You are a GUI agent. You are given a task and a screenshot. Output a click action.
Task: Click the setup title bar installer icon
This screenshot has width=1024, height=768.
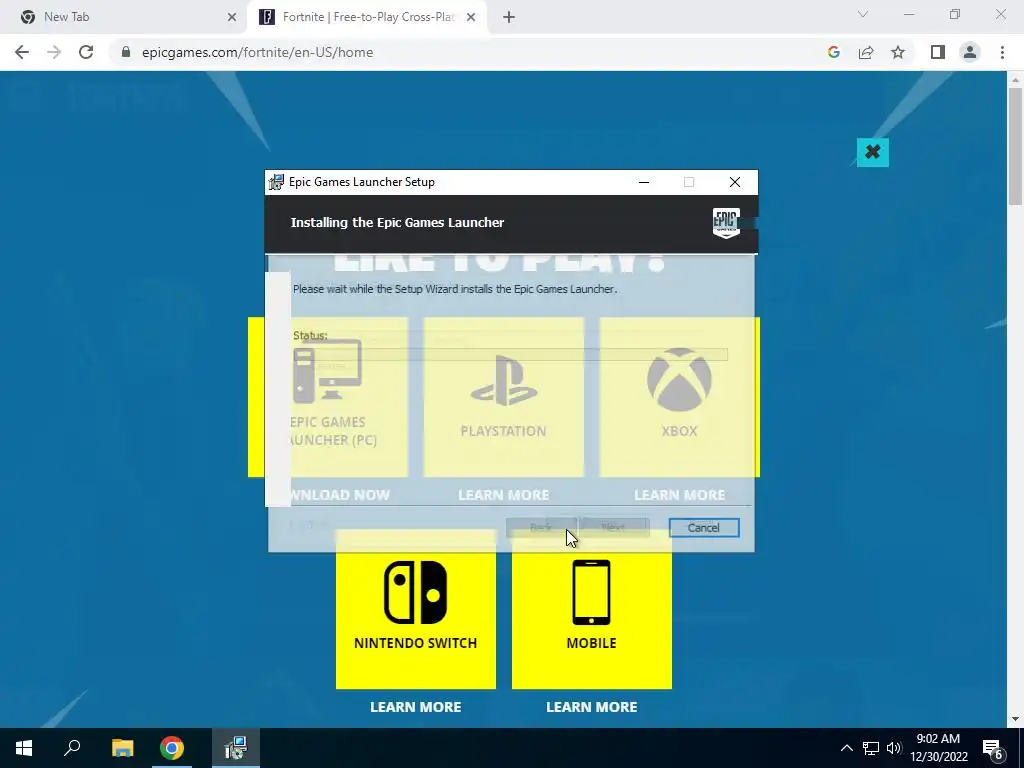pos(276,182)
